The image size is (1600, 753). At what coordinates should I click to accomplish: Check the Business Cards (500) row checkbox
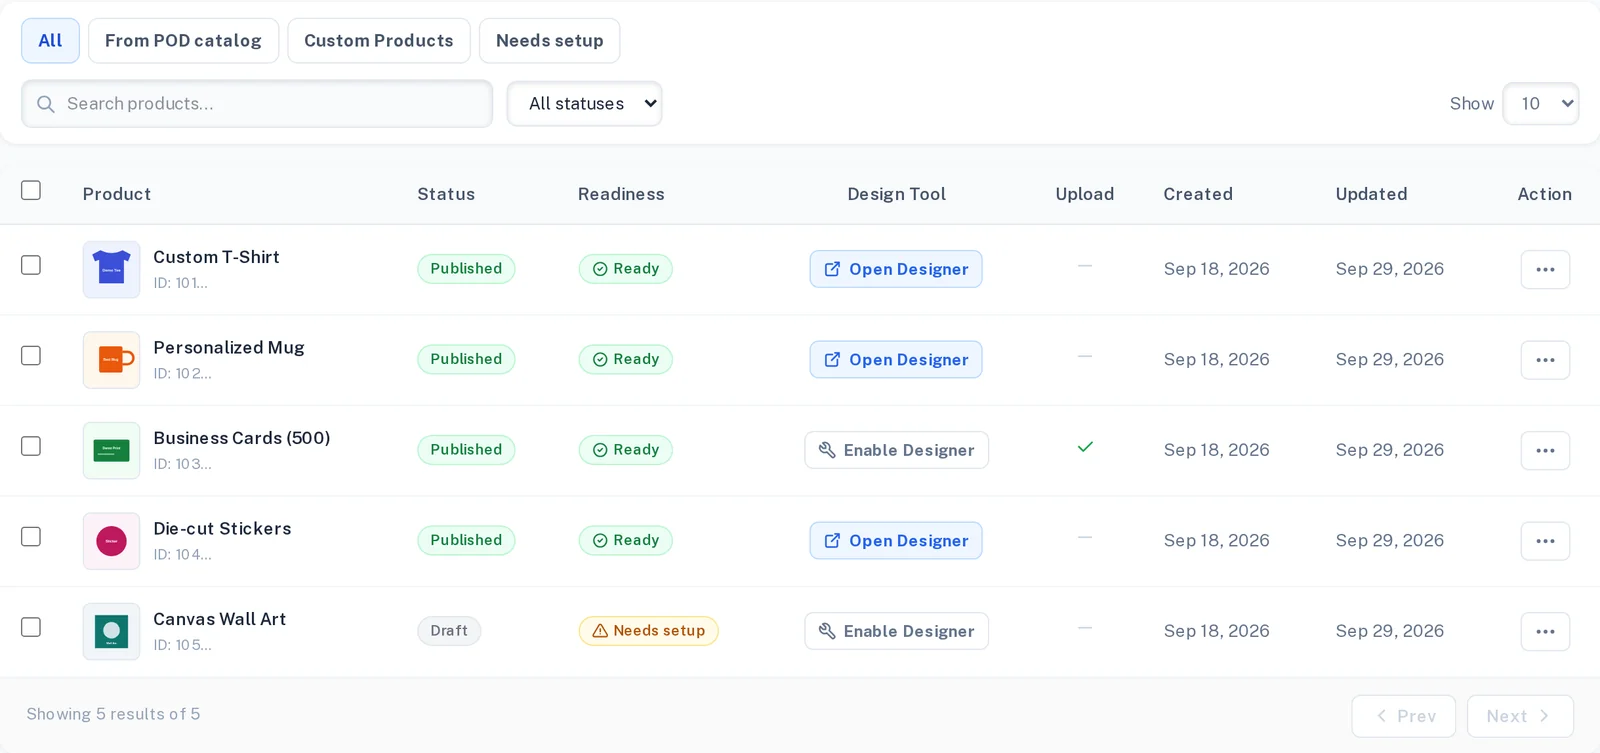pyautogui.click(x=31, y=446)
